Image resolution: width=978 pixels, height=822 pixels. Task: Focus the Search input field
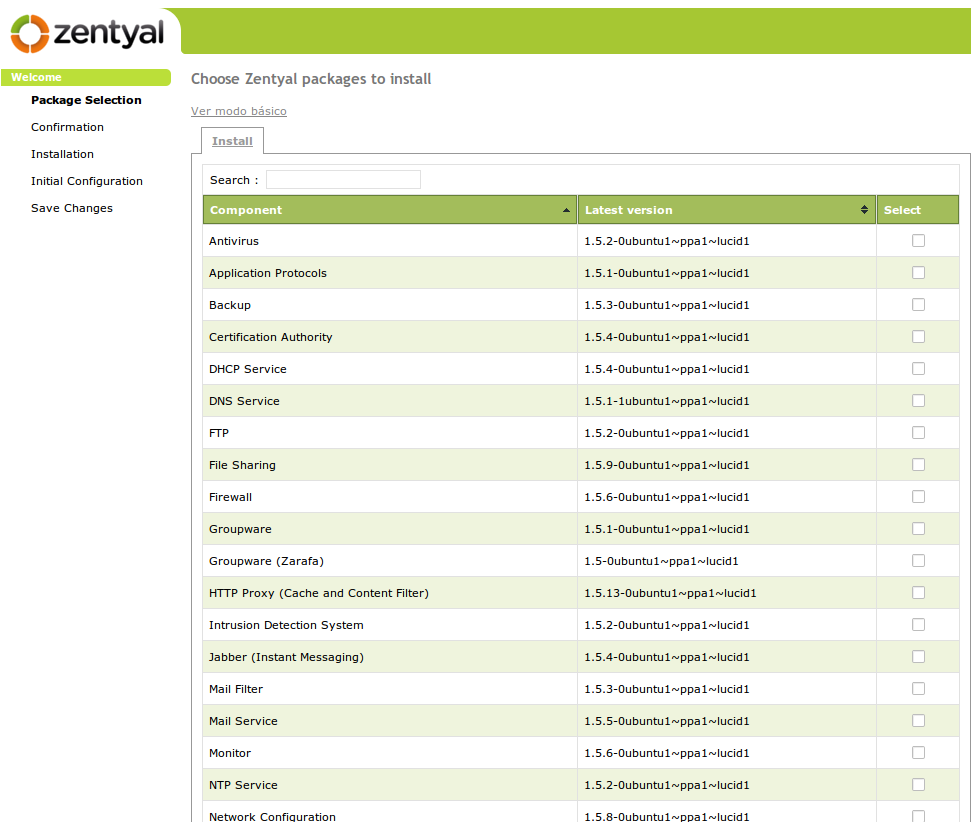(343, 180)
